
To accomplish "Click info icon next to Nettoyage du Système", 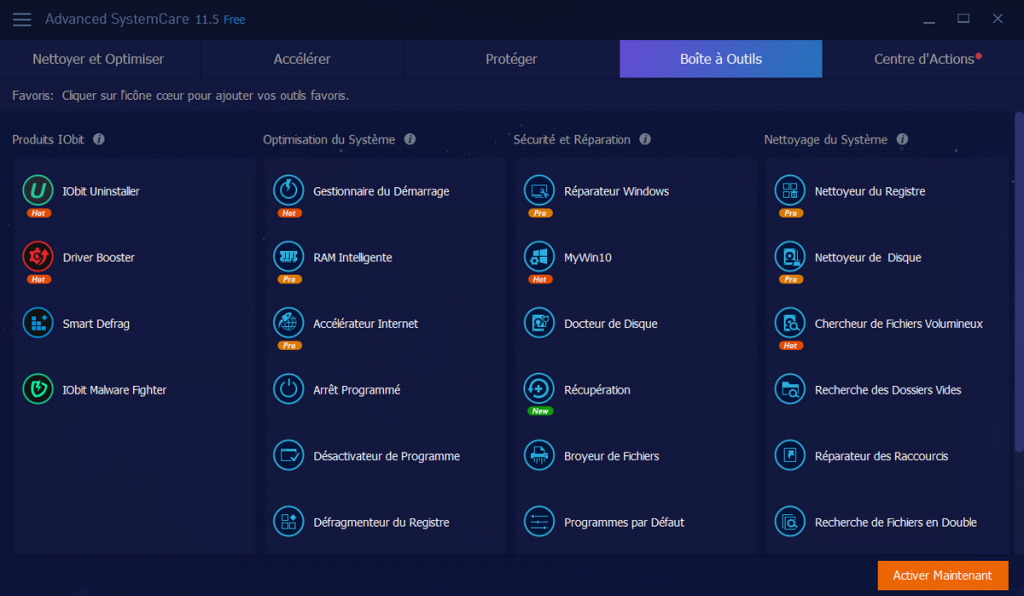I will click(x=902, y=139).
